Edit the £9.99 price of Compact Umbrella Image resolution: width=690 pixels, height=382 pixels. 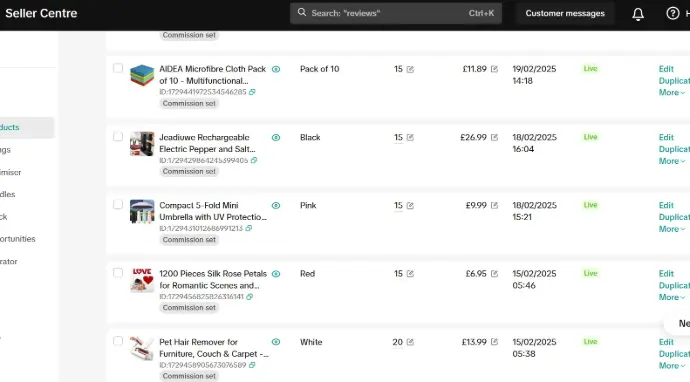pos(494,206)
